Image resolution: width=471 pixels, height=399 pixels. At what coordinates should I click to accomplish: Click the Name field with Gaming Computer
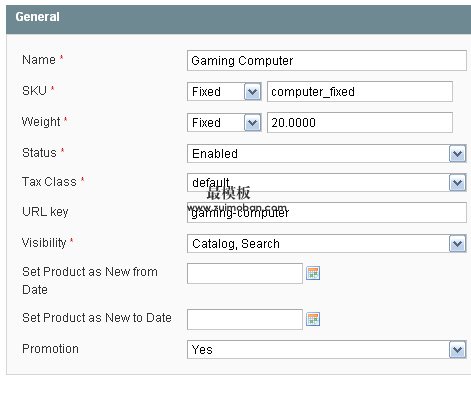tap(327, 61)
